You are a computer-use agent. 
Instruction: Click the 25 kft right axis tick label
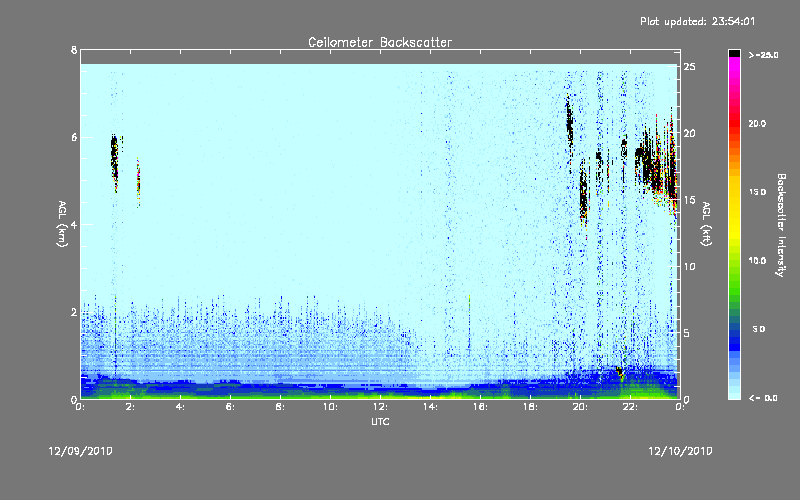[x=690, y=67]
